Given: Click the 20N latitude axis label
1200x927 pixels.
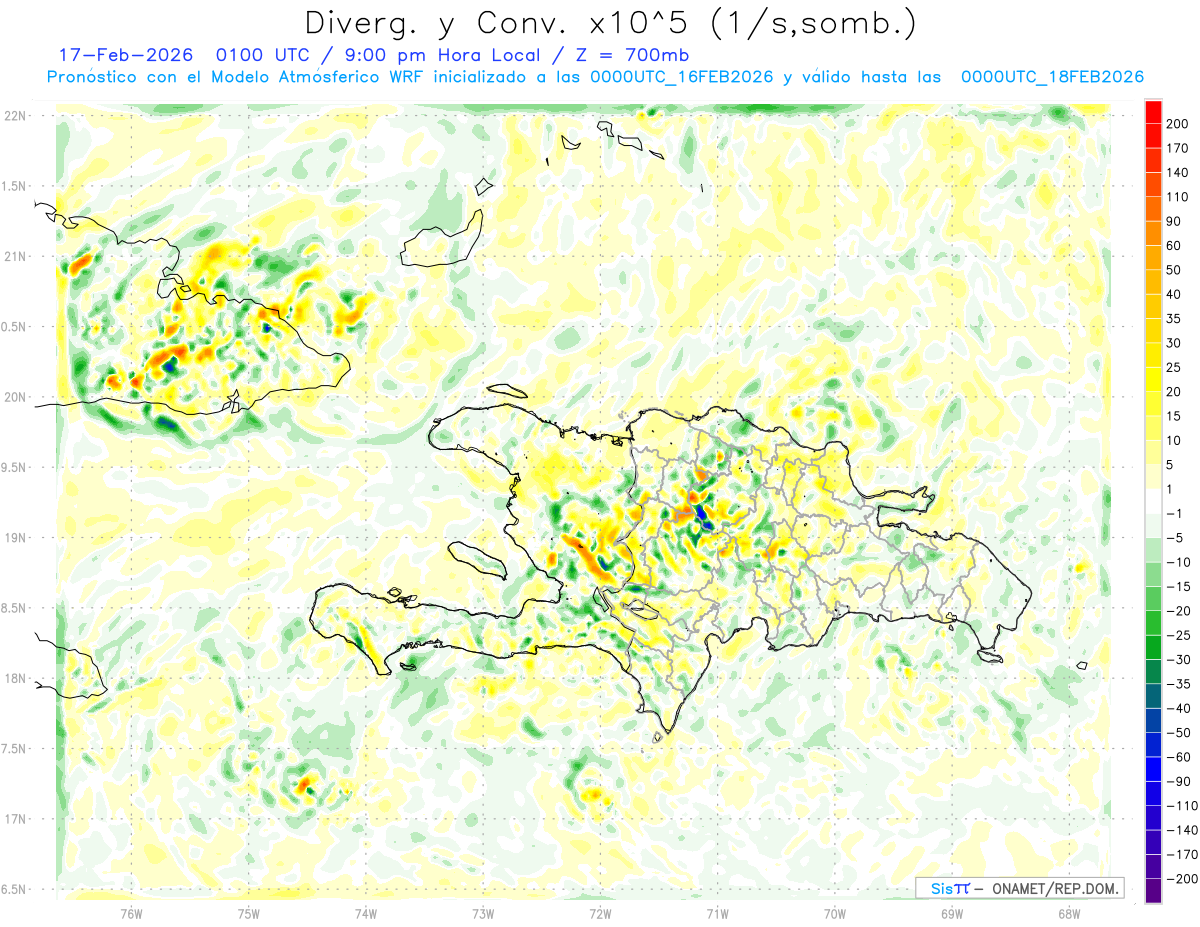Looking at the screenshot, I should [x=16, y=397].
